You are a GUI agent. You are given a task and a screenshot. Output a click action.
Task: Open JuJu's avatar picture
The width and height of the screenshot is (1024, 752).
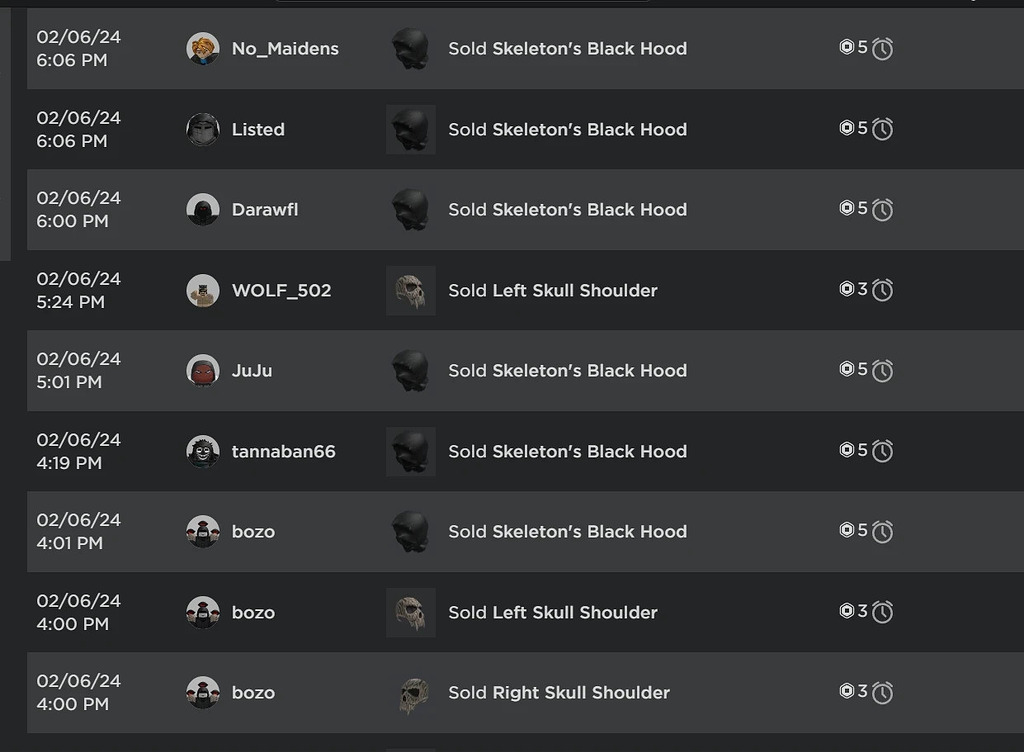203,369
